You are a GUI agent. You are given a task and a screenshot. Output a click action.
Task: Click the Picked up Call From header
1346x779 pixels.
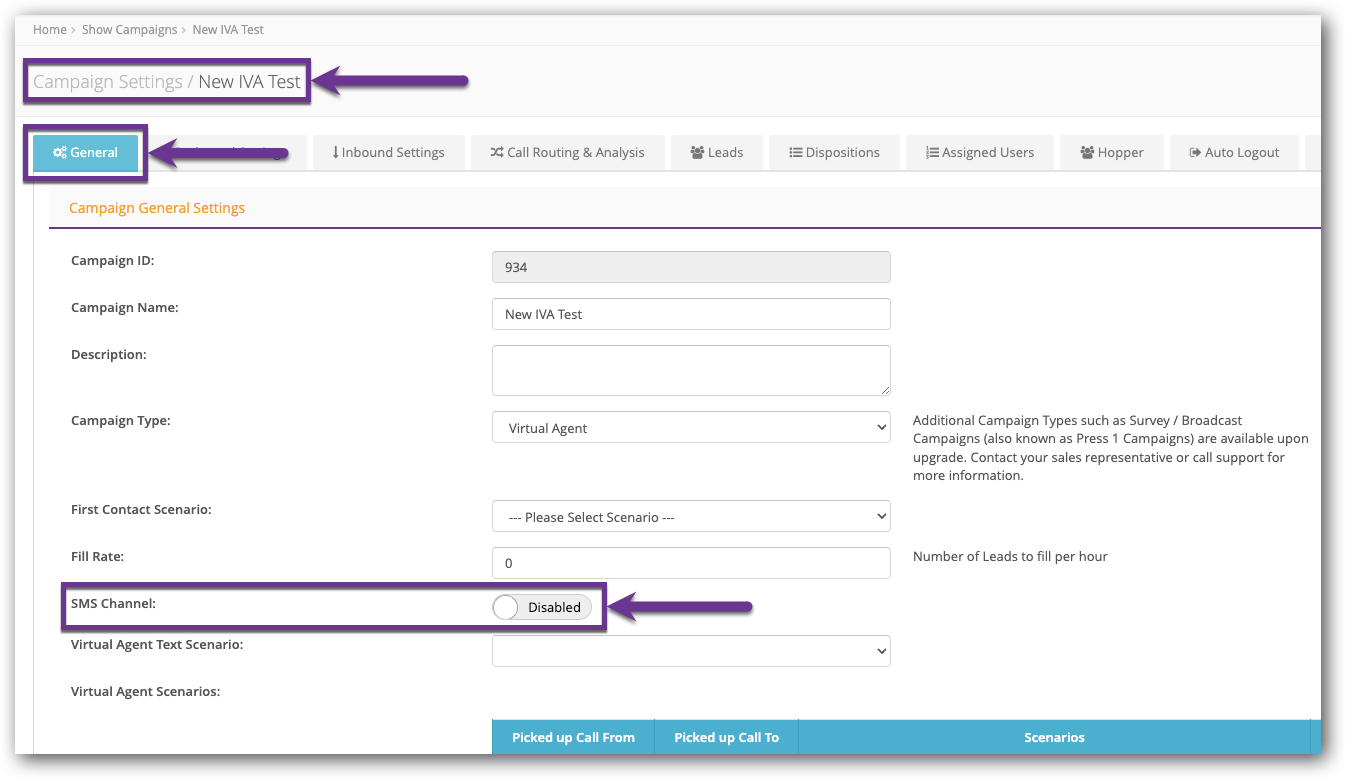tap(573, 737)
